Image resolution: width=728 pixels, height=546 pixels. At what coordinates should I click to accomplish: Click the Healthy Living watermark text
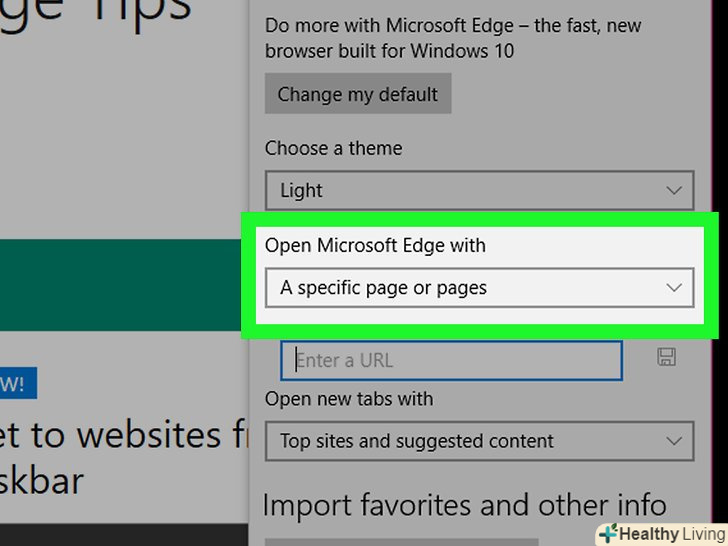pos(671,534)
